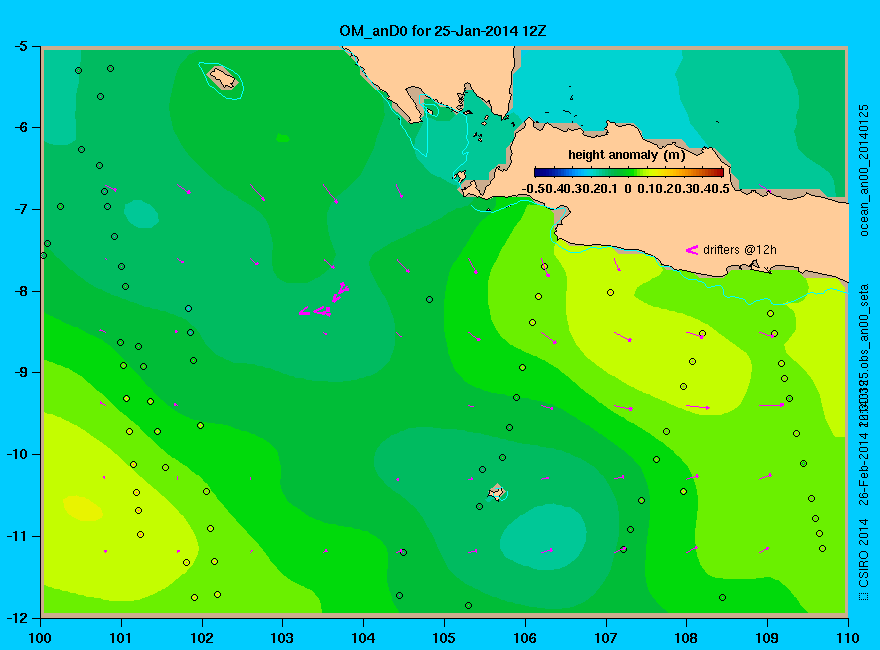This screenshot has width=880, height=650.
Task: Click the latitude axis label -6
Action: (20, 127)
